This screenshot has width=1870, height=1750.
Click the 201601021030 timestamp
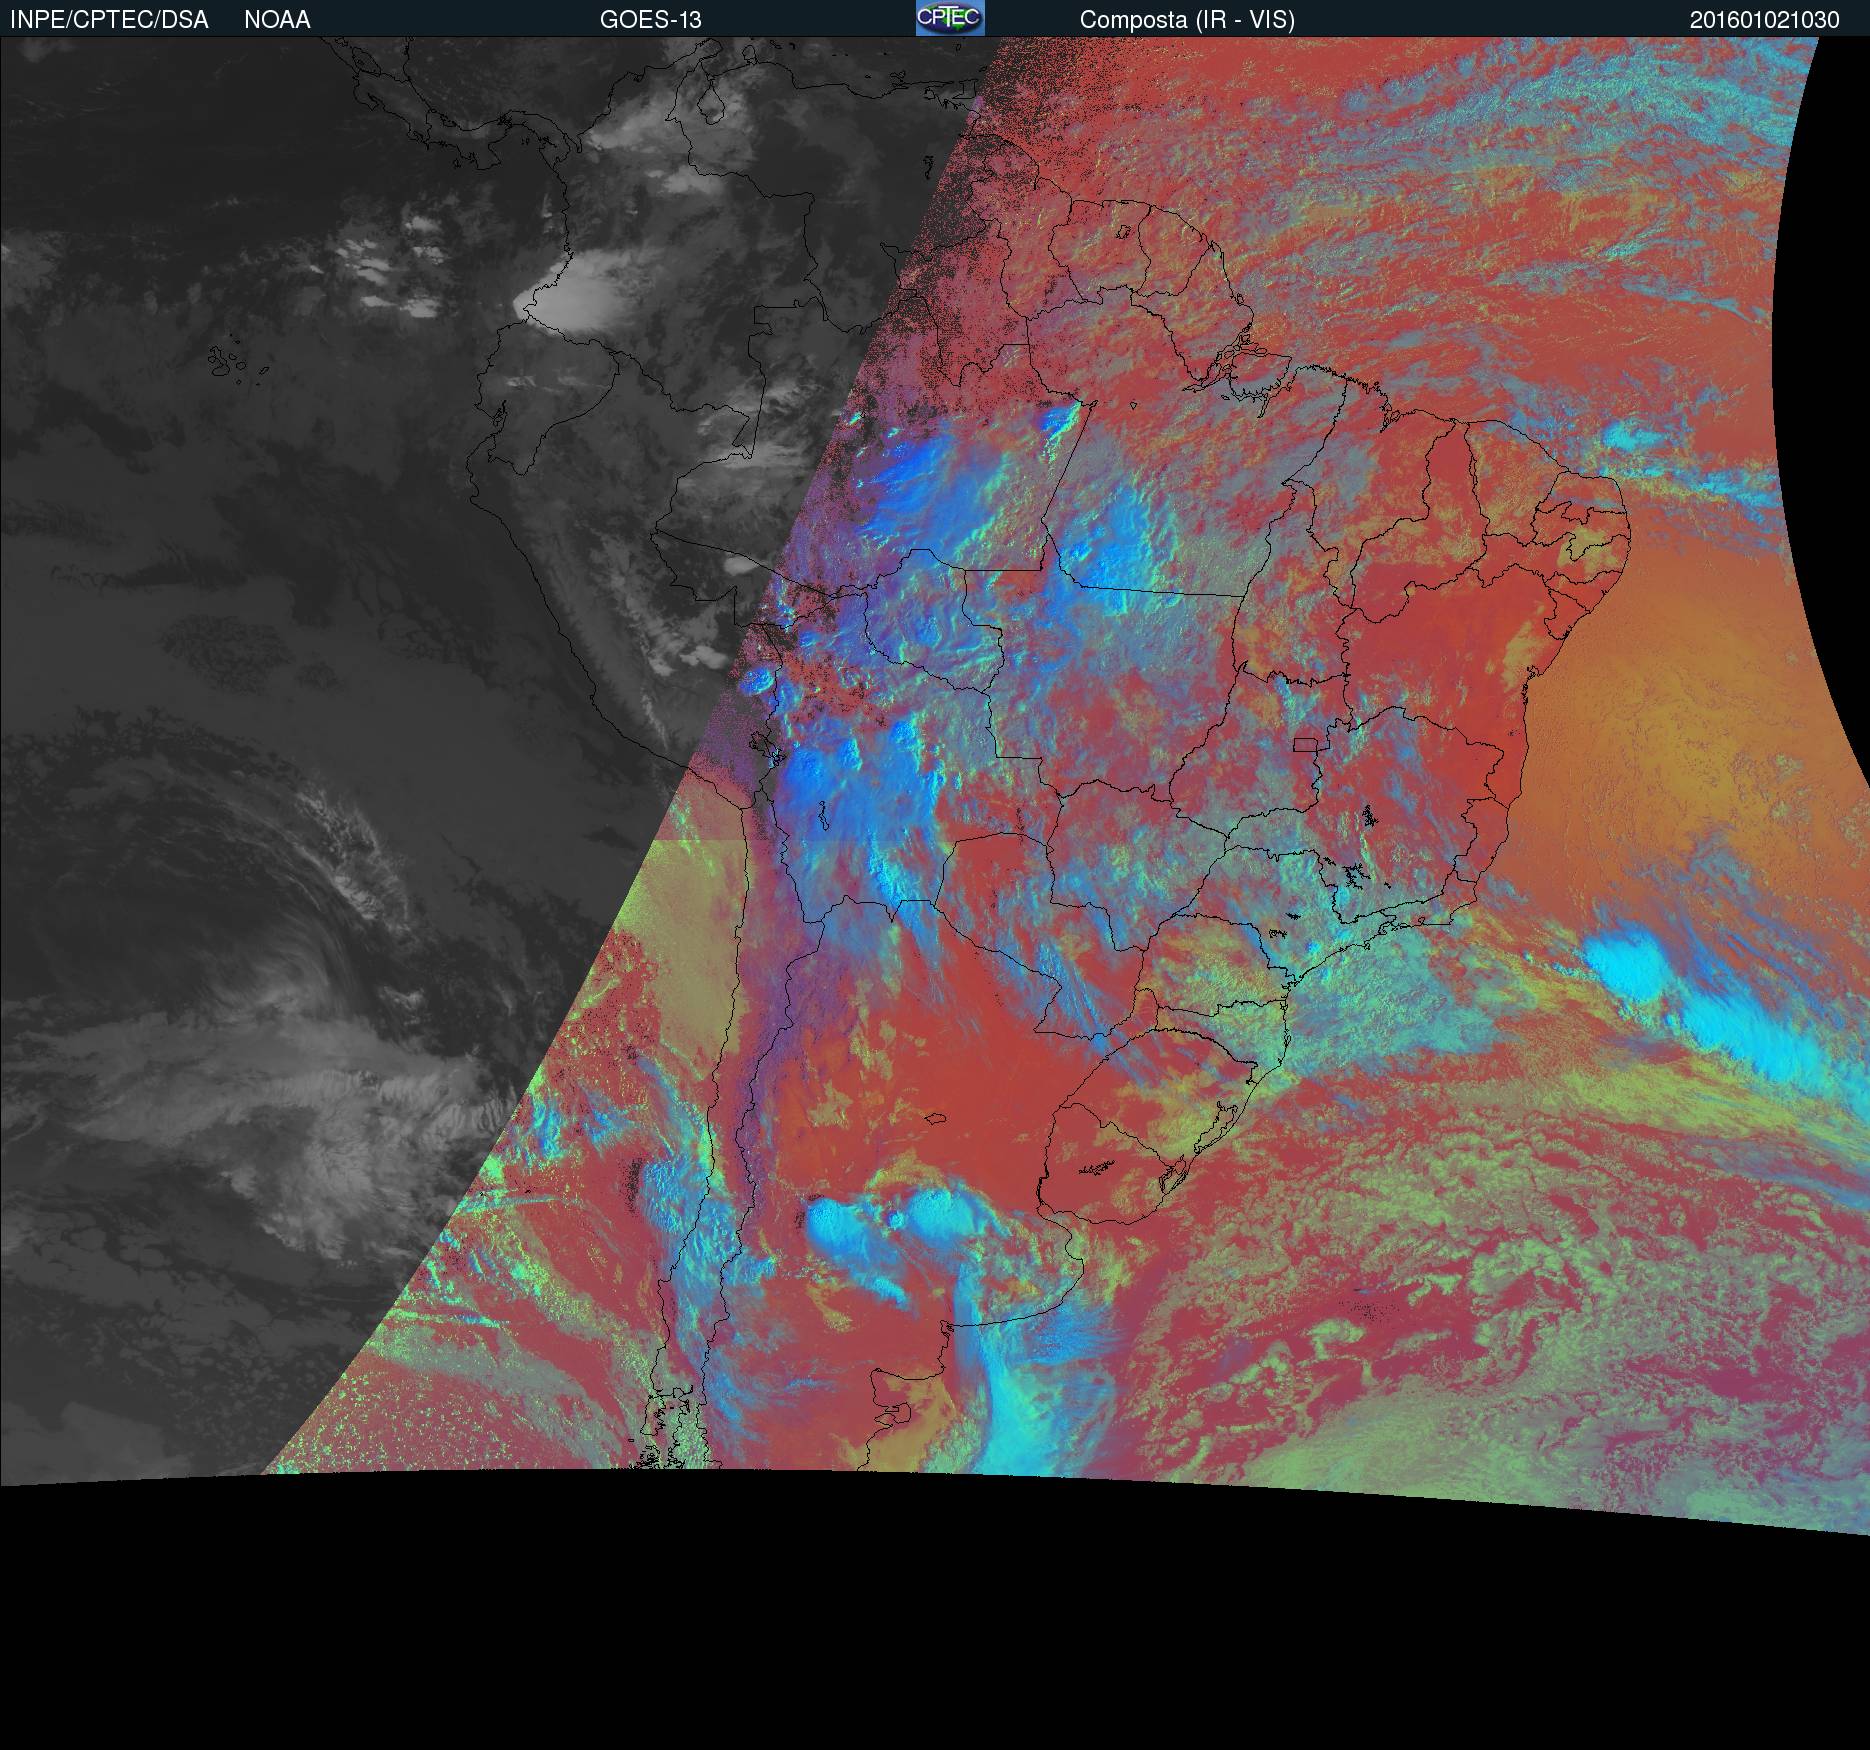click(x=1764, y=20)
